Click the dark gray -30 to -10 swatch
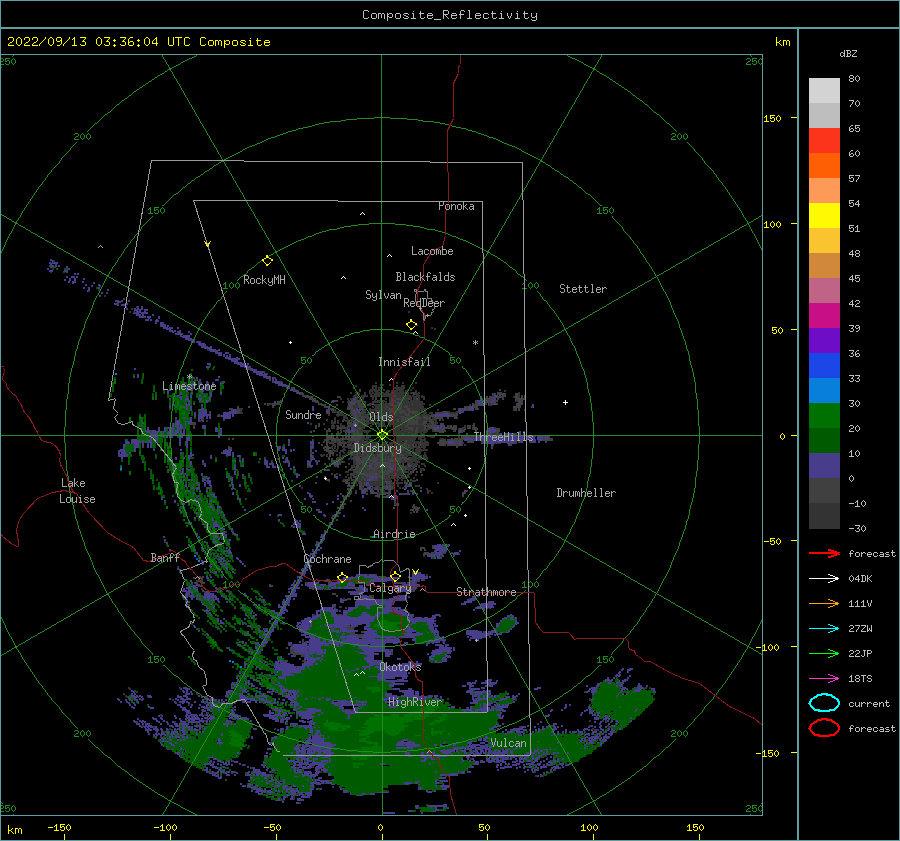The height and width of the screenshot is (841, 900). [824, 516]
